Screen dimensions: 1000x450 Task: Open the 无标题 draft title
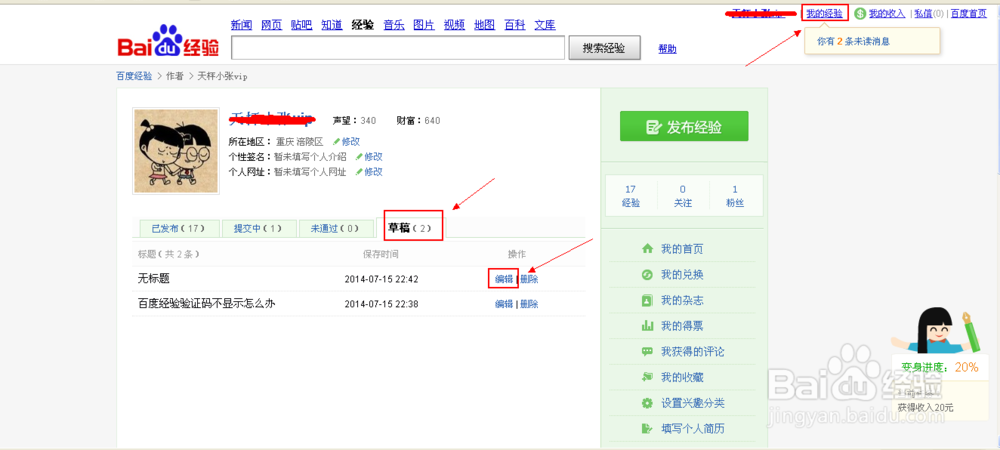pyautogui.click(x=154, y=279)
